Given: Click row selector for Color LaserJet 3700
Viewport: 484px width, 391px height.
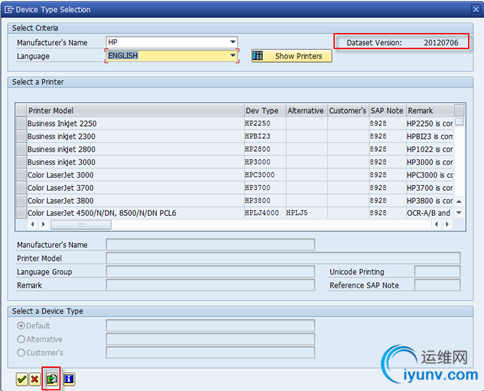Looking at the screenshot, I should (x=21, y=188).
